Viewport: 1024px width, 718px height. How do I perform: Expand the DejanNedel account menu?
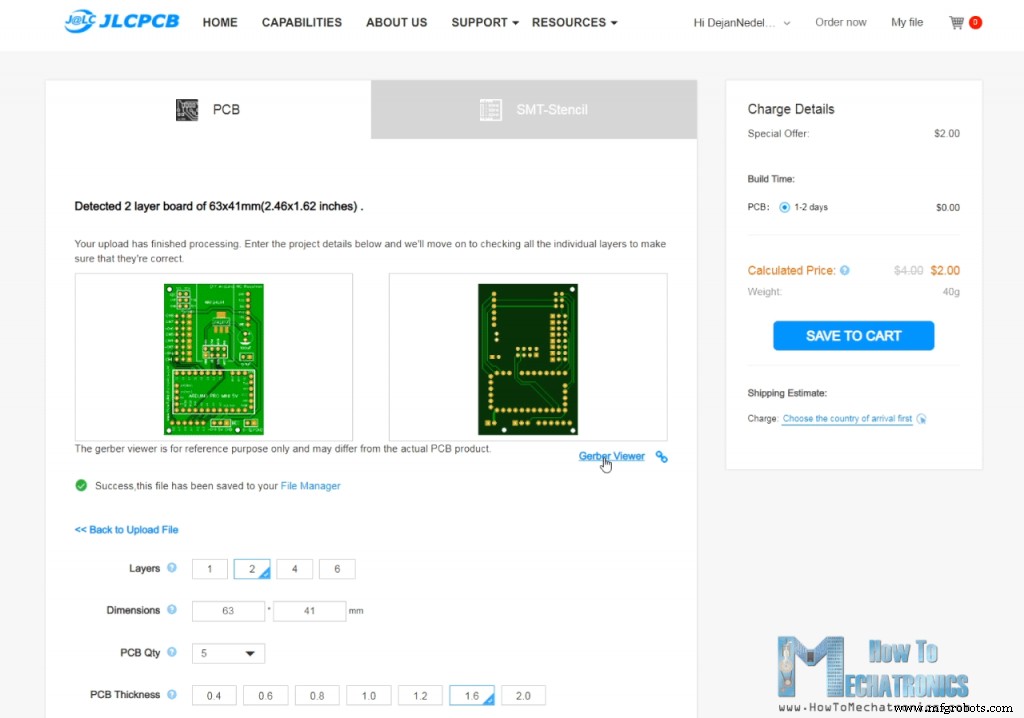click(x=742, y=21)
